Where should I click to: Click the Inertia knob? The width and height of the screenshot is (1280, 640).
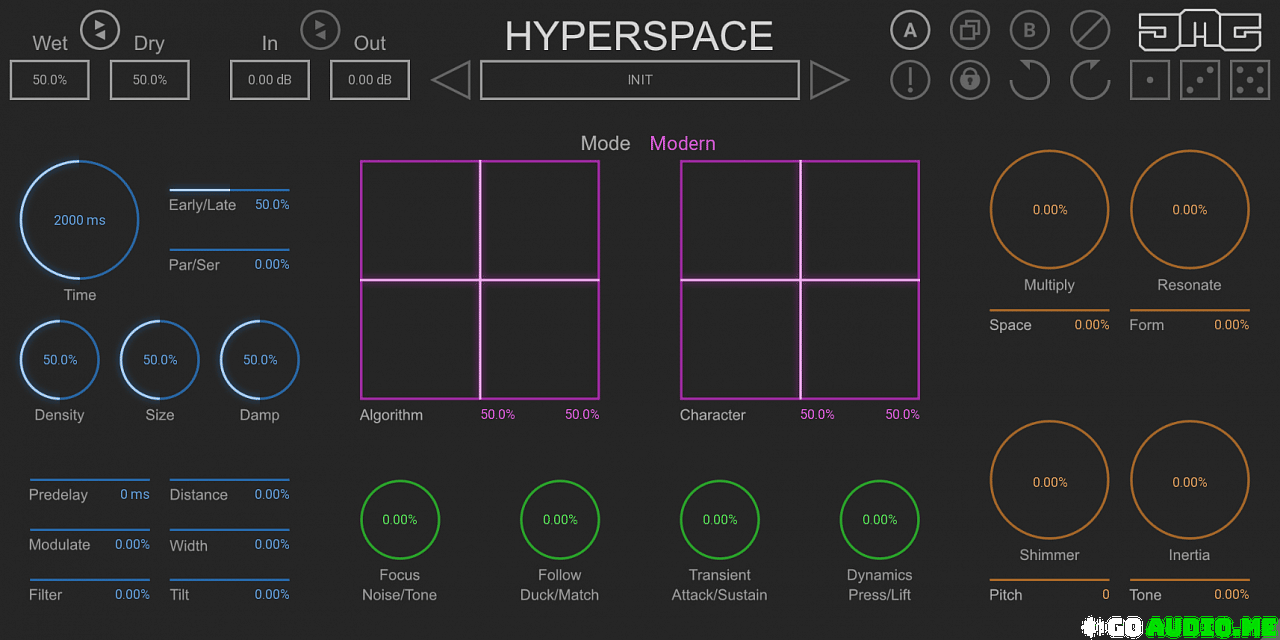(1190, 482)
